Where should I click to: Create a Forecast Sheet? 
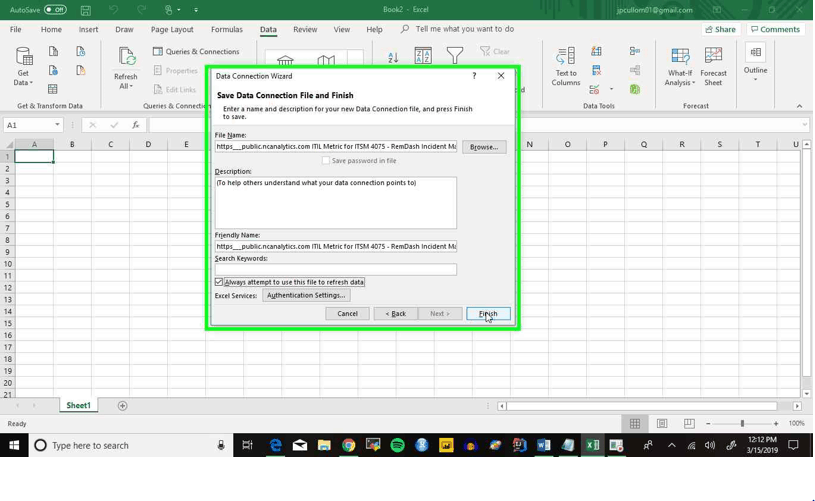click(713, 67)
